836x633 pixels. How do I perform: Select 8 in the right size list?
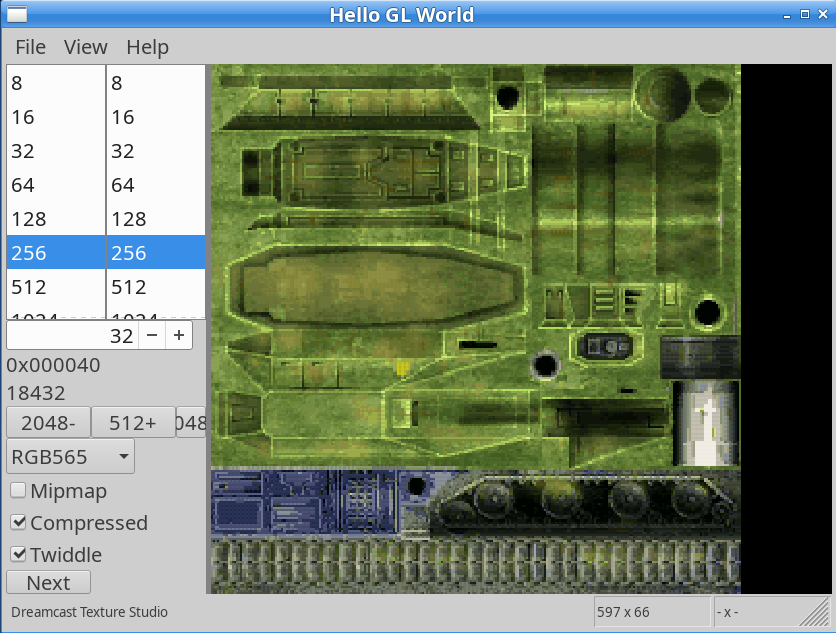click(x=156, y=83)
